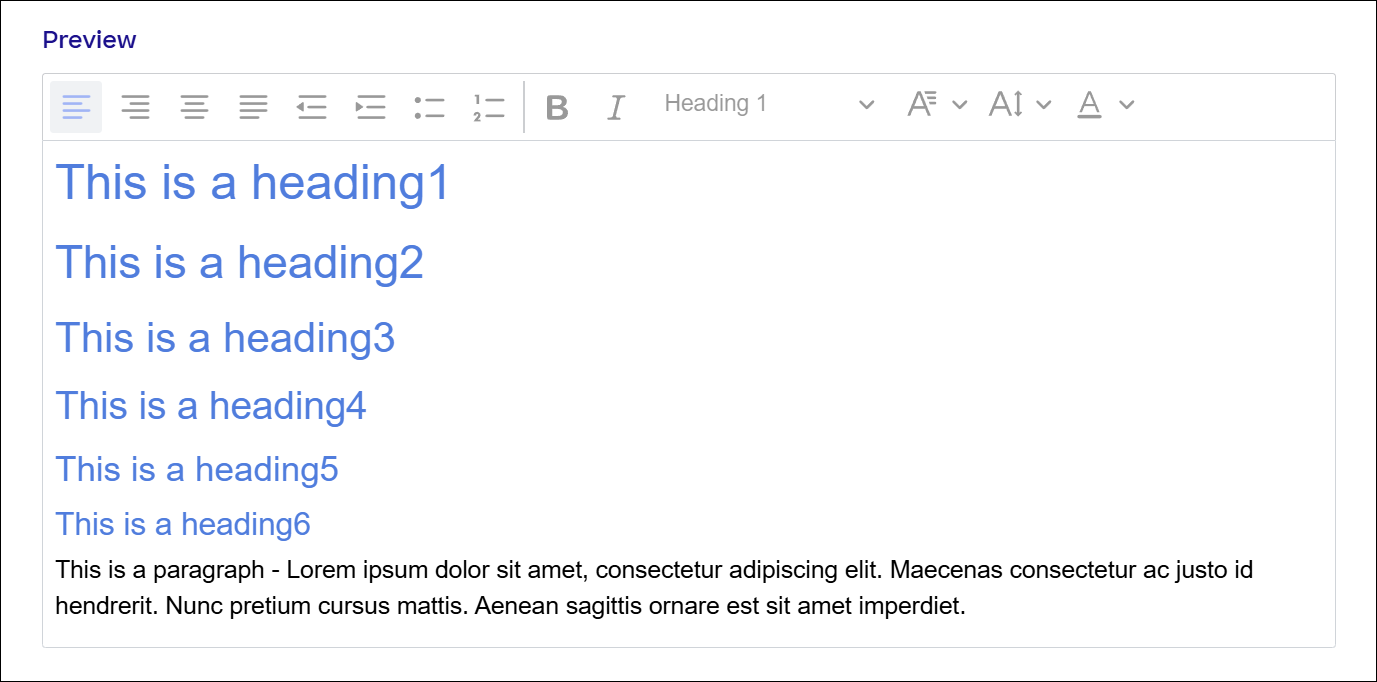Click inside the Lorem ipsum paragraph

[x=600, y=588]
